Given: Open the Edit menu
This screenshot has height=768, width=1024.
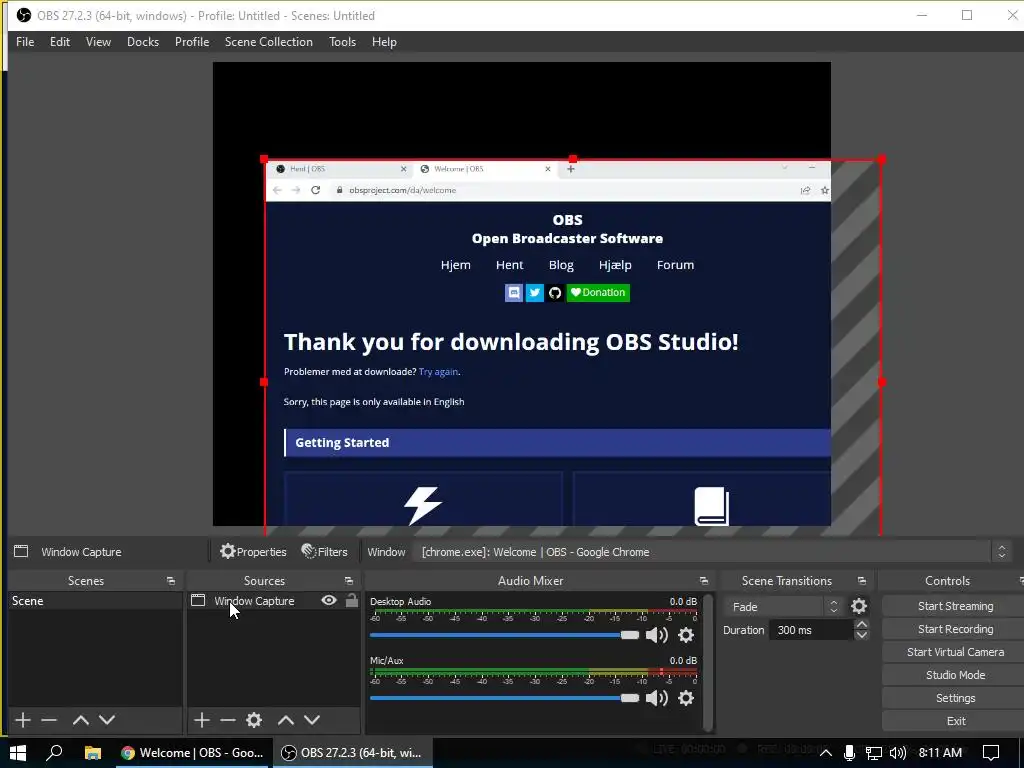Looking at the screenshot, I should click(59, 42).
